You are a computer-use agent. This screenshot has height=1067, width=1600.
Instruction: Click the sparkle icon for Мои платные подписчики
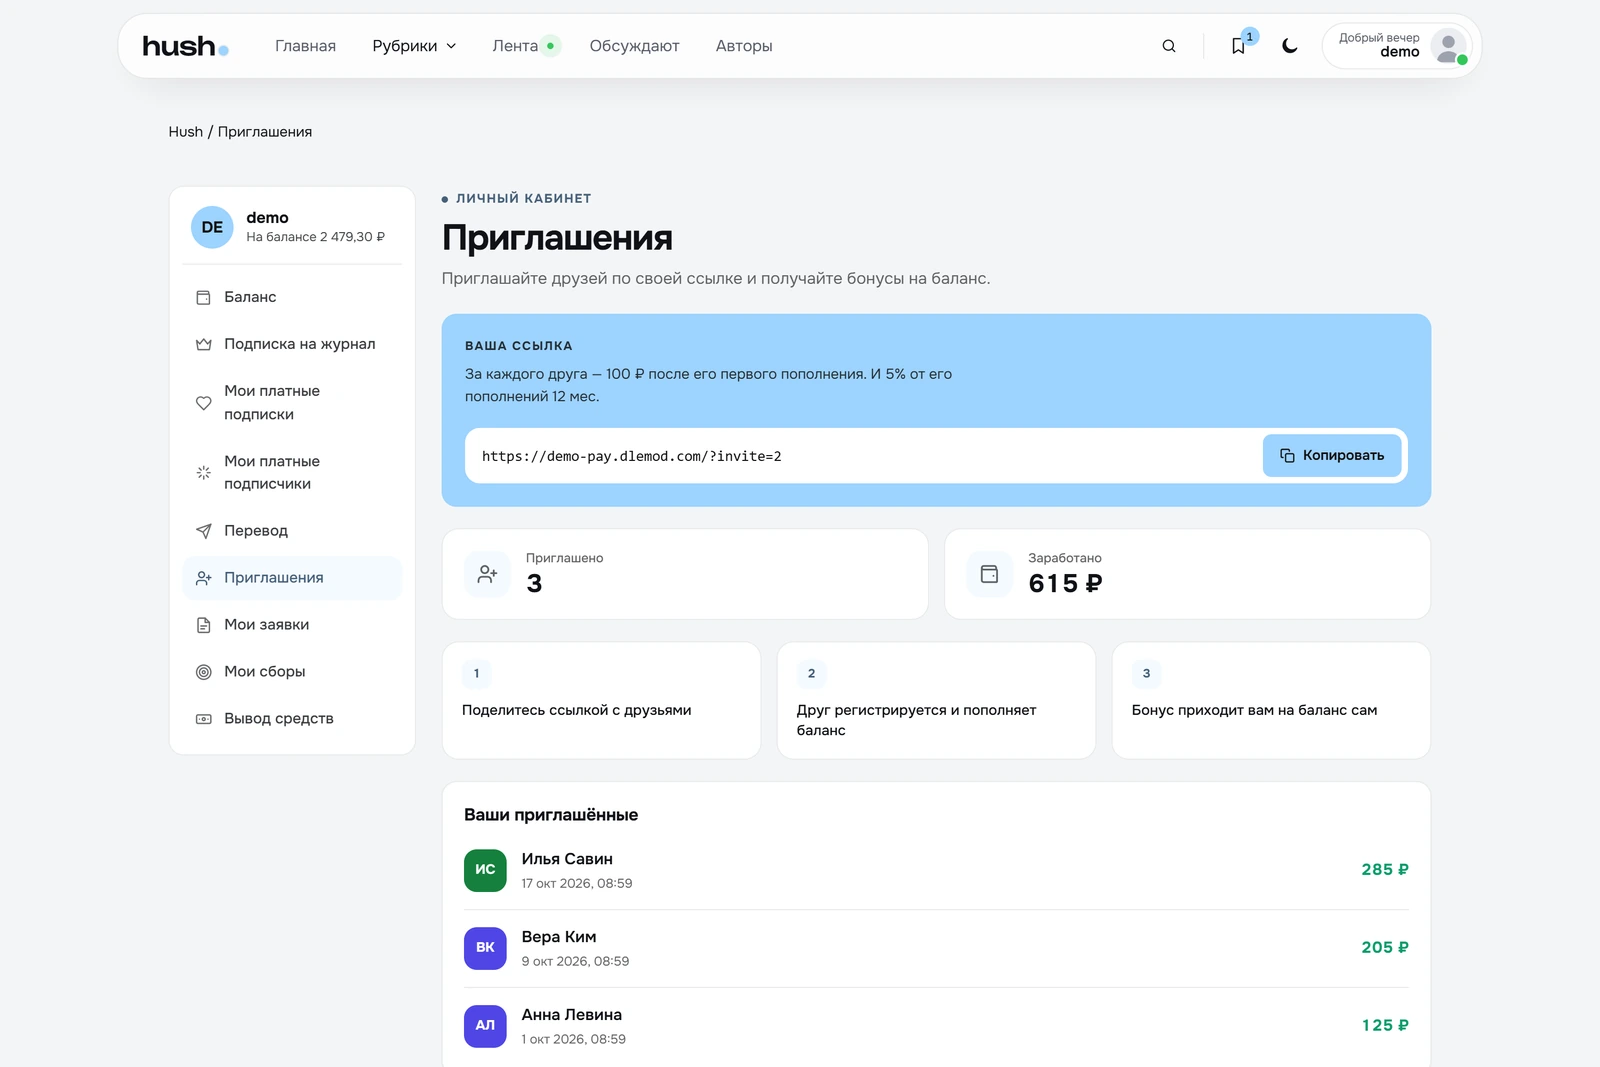point(204,472)
